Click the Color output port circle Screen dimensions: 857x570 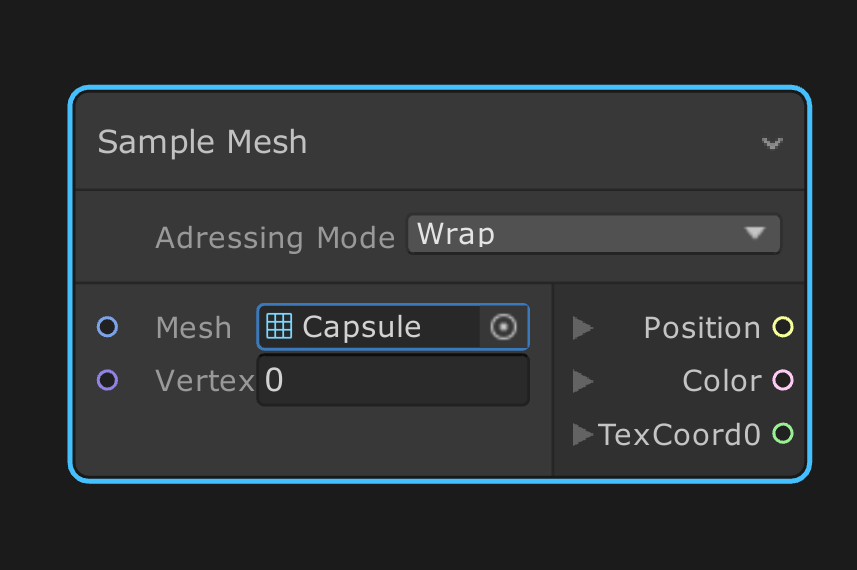click(783, 380)
